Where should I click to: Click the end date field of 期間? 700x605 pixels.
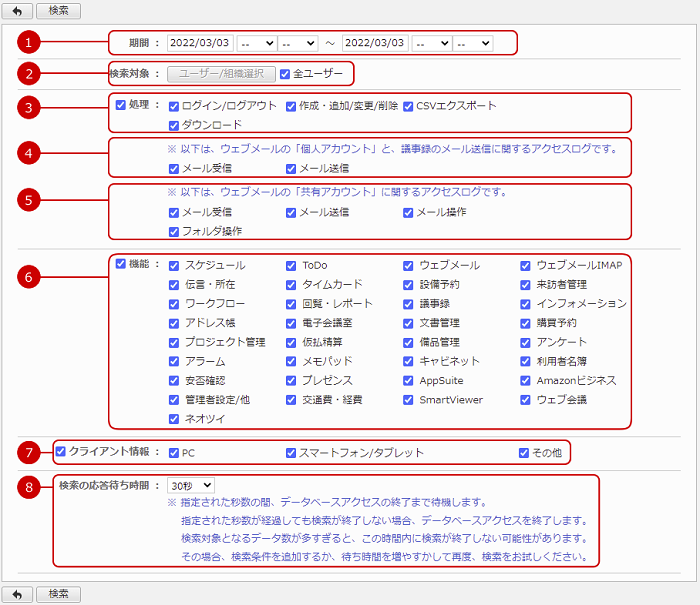(x=375, y=44)
